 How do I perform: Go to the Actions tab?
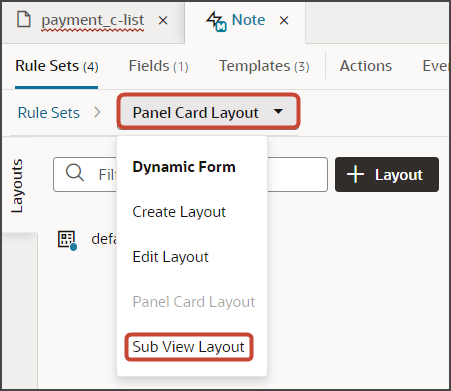(x=366, y=66)
